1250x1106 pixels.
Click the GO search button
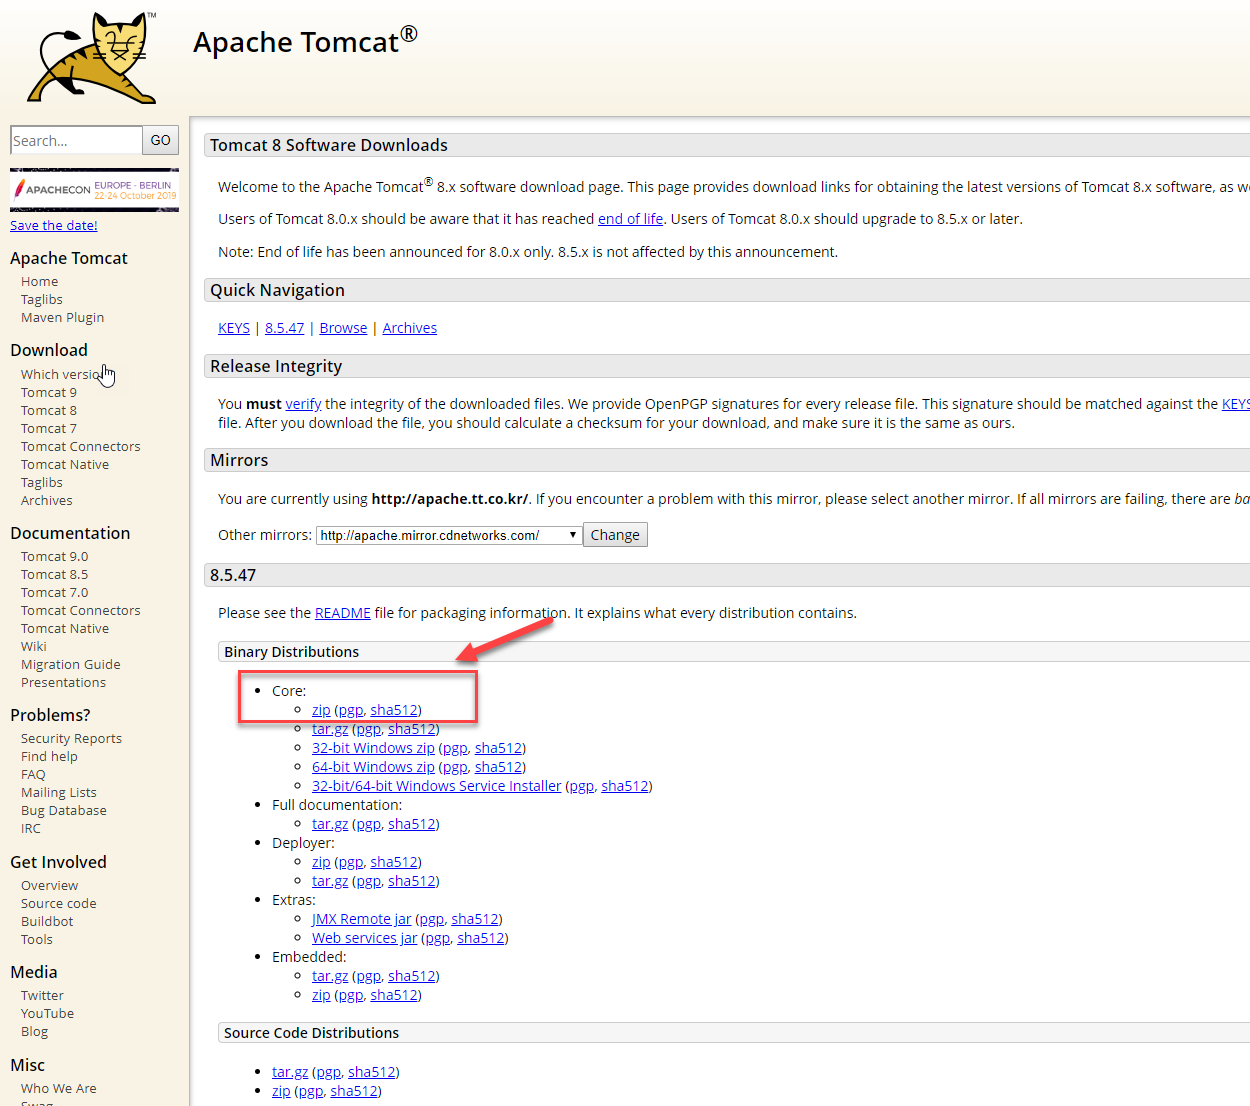click(x=161, y=140)
